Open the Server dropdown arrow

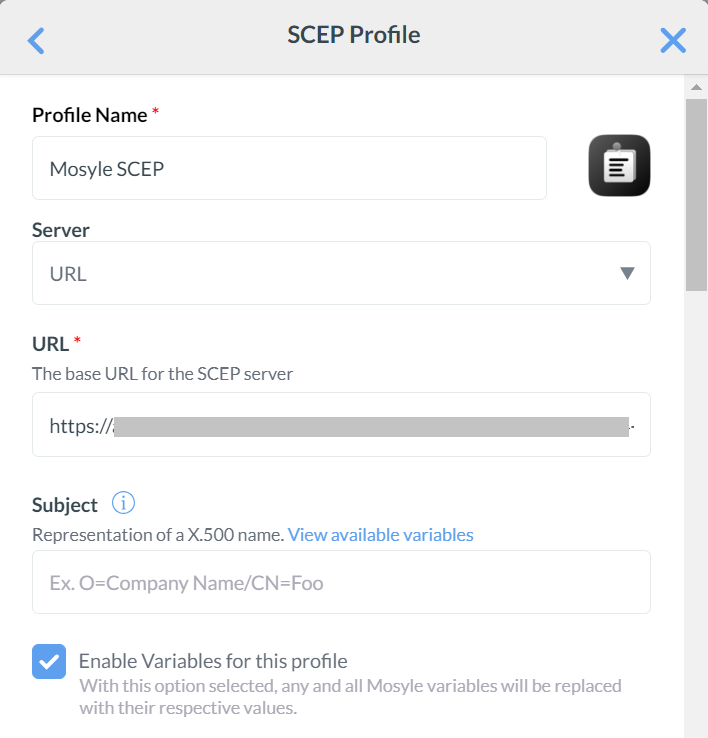pos(627,273)
